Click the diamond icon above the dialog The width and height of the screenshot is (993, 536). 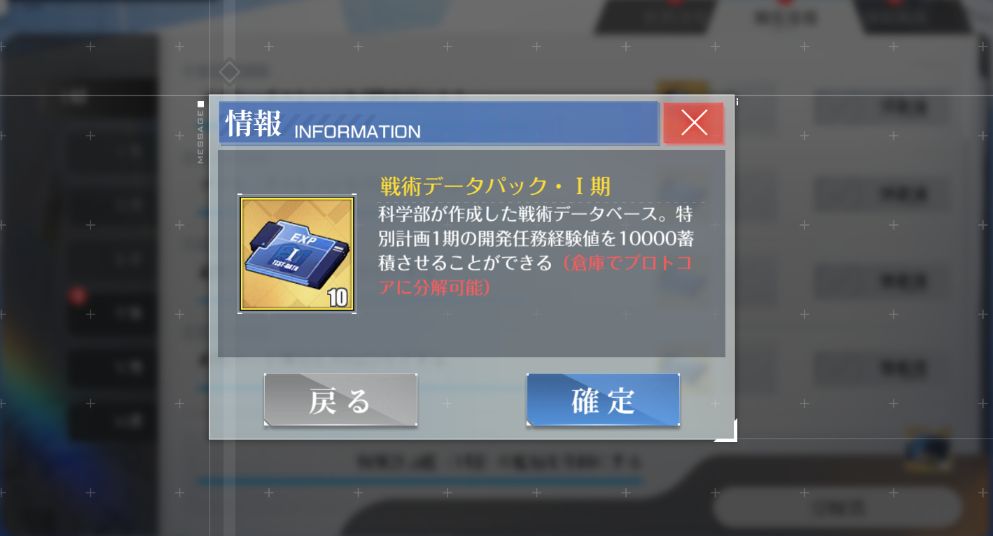pyautogui.click(x=229, y=72)
